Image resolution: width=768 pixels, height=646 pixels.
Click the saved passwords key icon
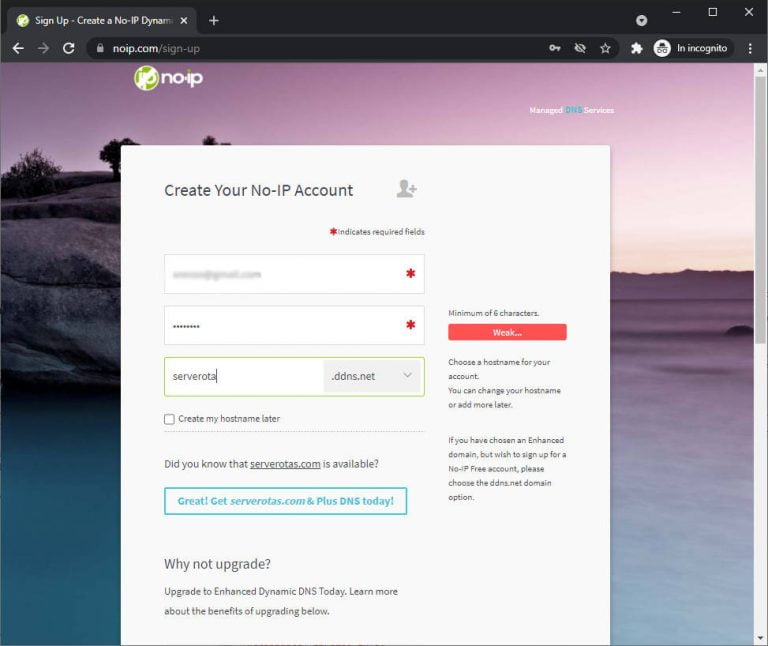pos(555,48)
